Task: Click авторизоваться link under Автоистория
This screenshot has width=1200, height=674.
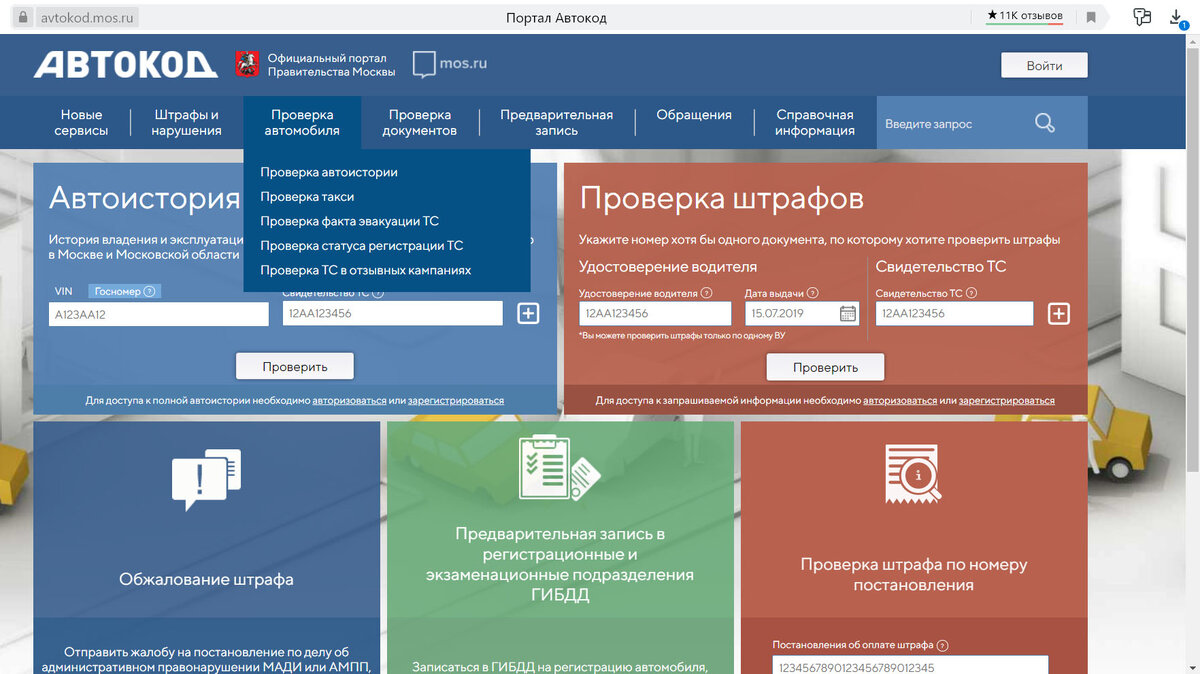Action: click(349, 400)
